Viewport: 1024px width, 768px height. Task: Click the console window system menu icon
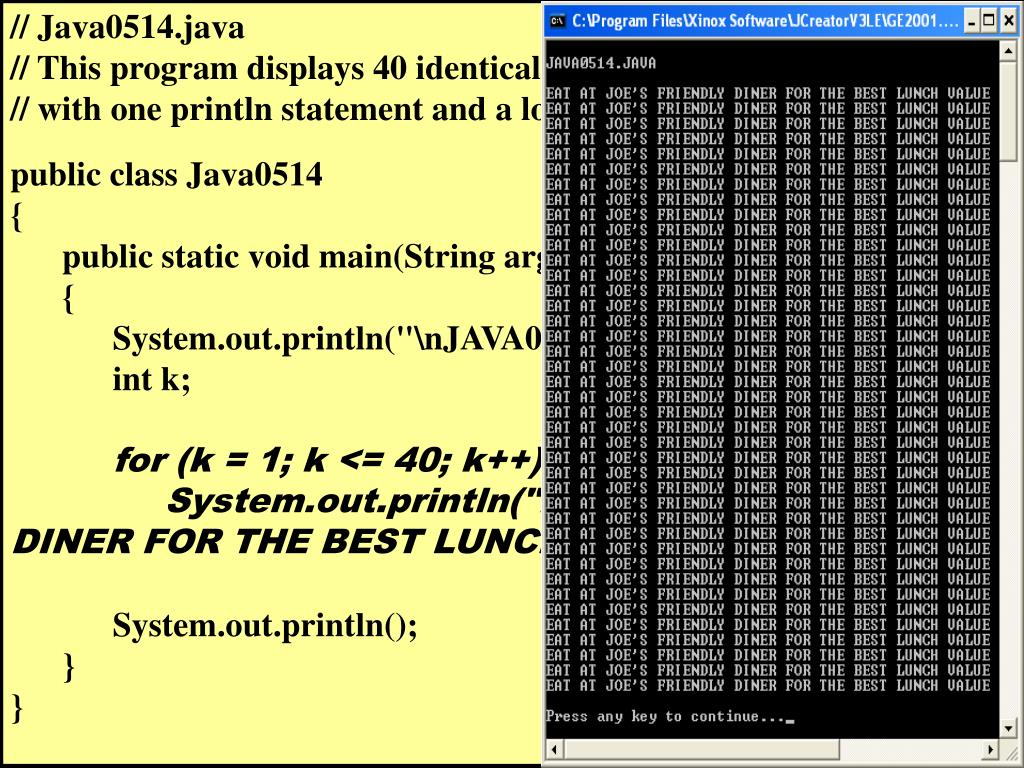click(557, 22)
